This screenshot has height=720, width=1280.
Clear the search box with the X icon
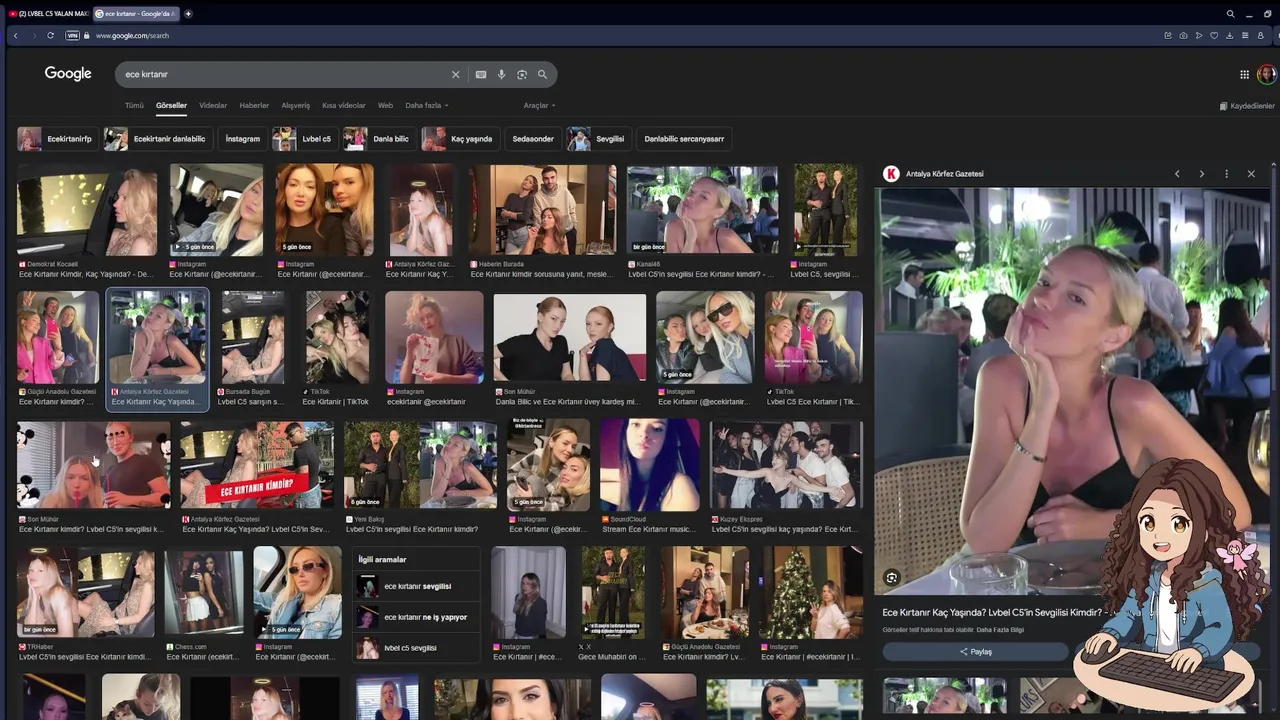pos(455,74)
